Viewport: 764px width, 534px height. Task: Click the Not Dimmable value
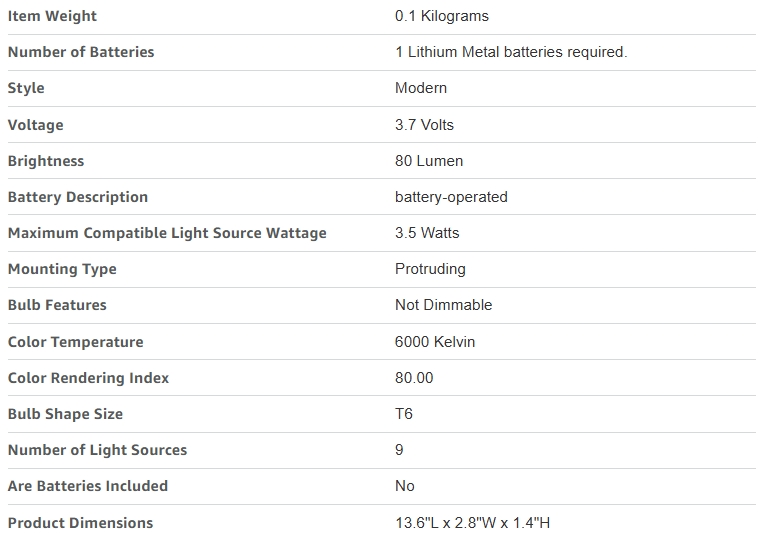tap(443, 305)
